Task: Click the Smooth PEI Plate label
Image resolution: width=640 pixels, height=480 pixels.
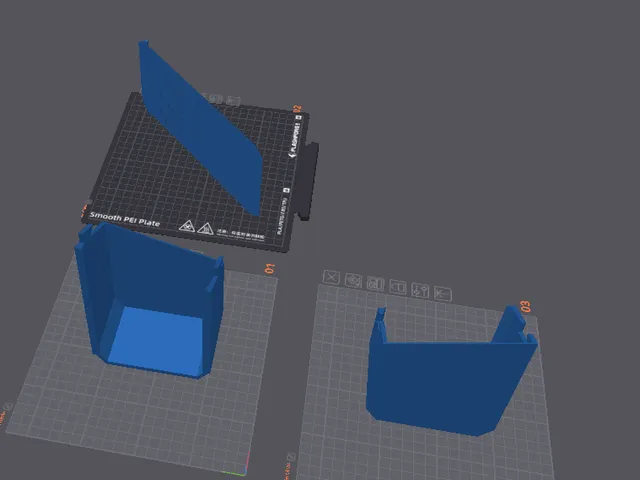Action: coord(124,219)
